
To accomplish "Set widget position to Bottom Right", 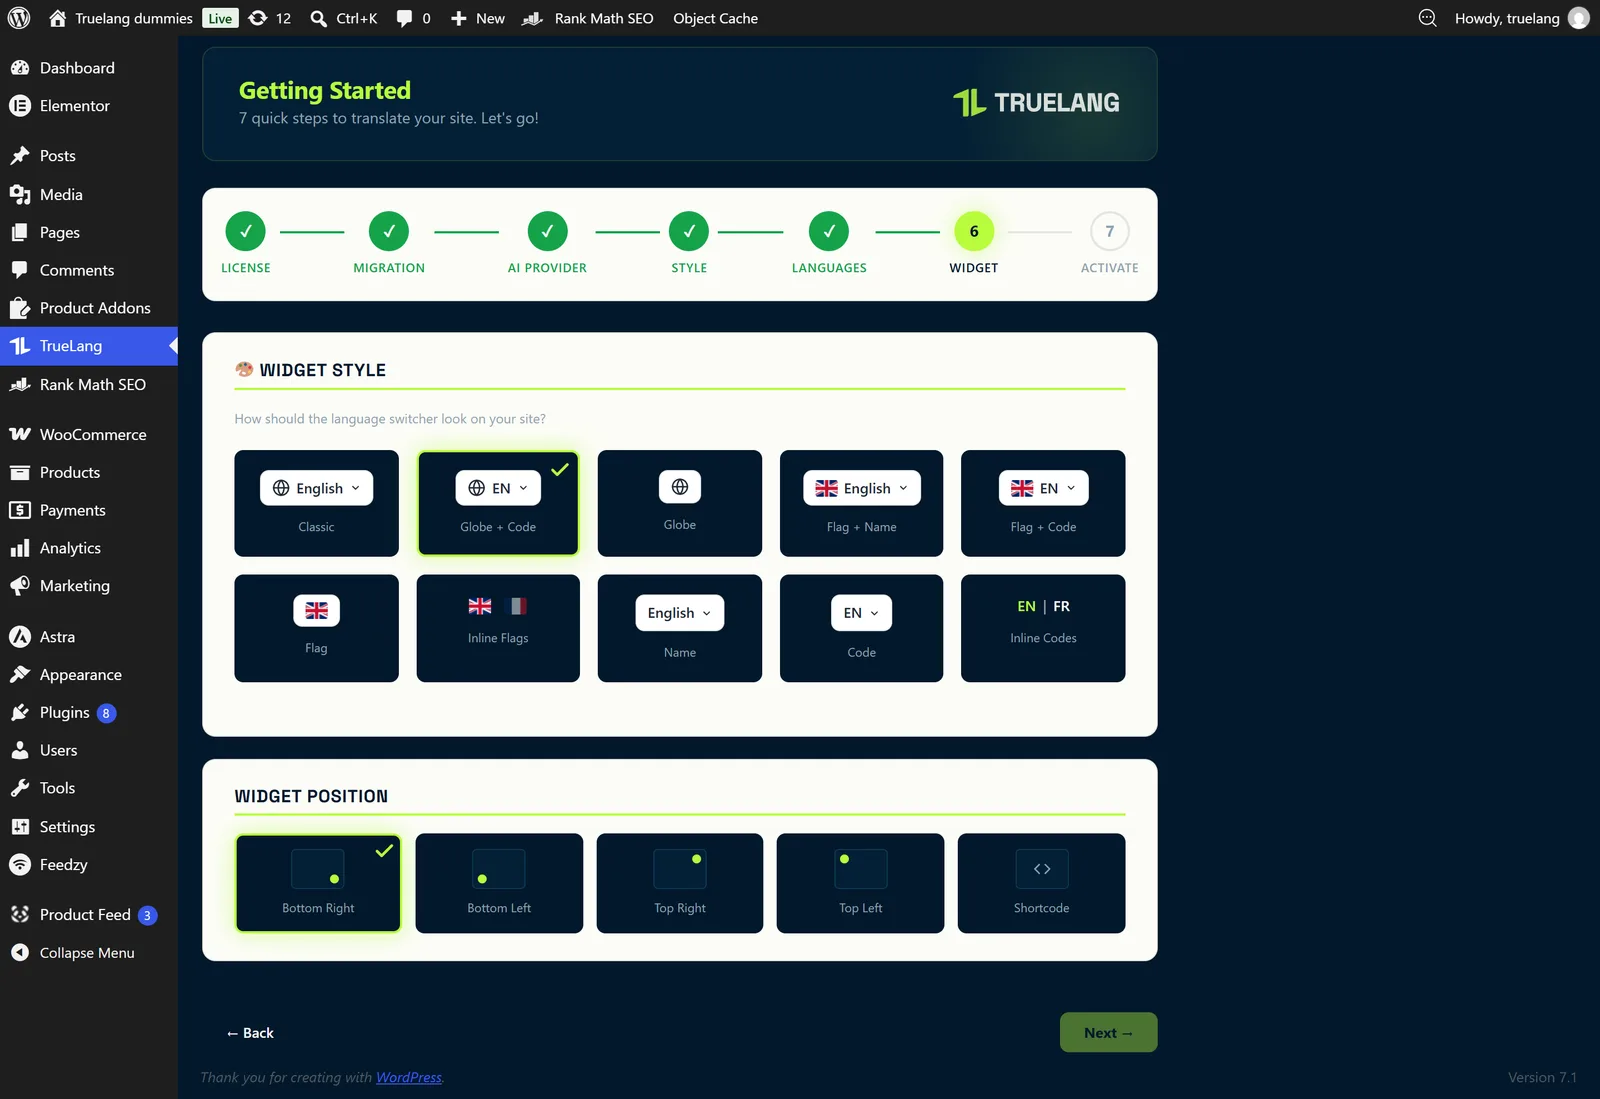I will pyautogui.click(x=318, y=883).
